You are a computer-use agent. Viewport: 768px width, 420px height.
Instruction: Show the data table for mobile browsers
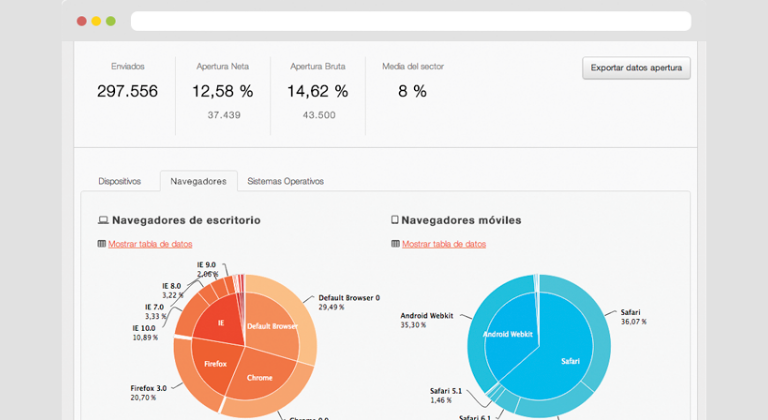coord(443,244)
